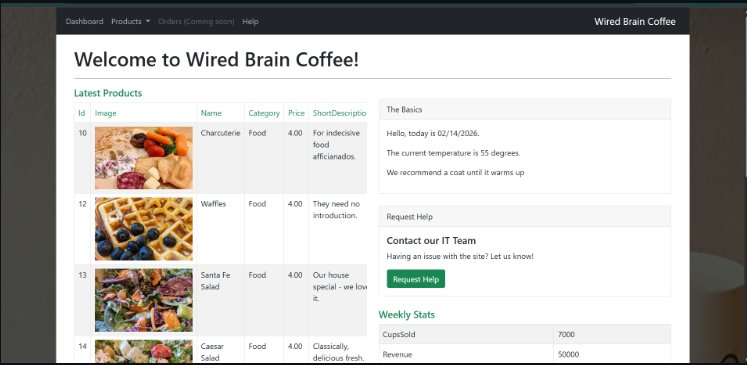Image resolution: width=747 pixels, height=365 pixels.
Task: Click The Basics card header
Action: pyautogui.click(x=525, y=109)
